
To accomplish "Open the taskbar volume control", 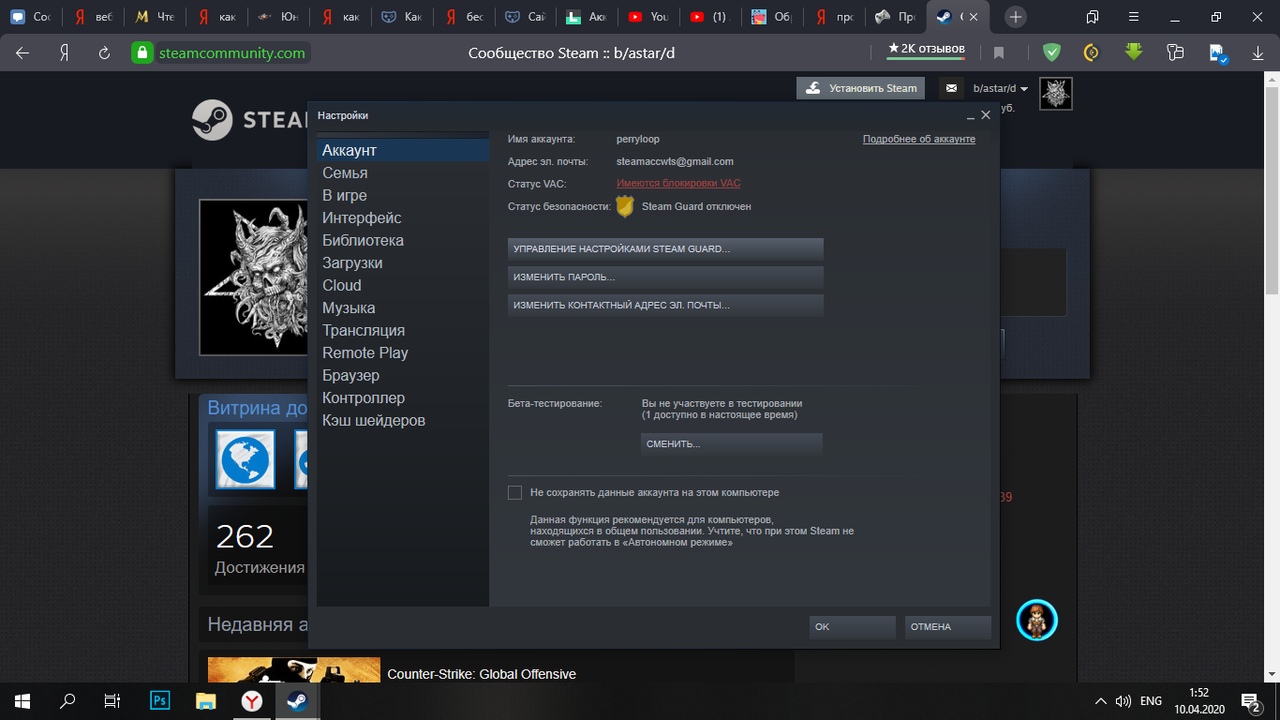I will pos(1123,701).
